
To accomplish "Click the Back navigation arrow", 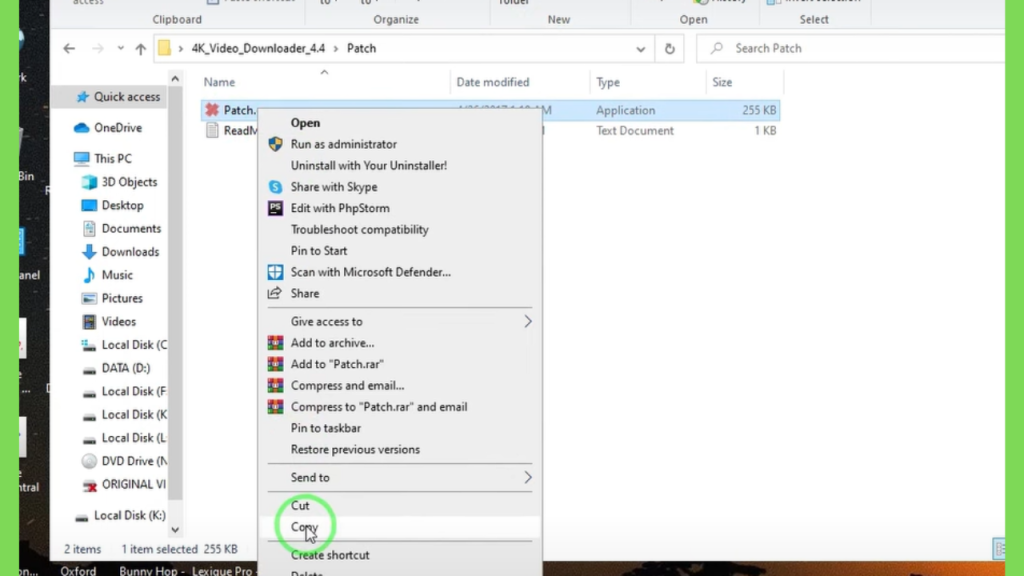I will [69, 48].
